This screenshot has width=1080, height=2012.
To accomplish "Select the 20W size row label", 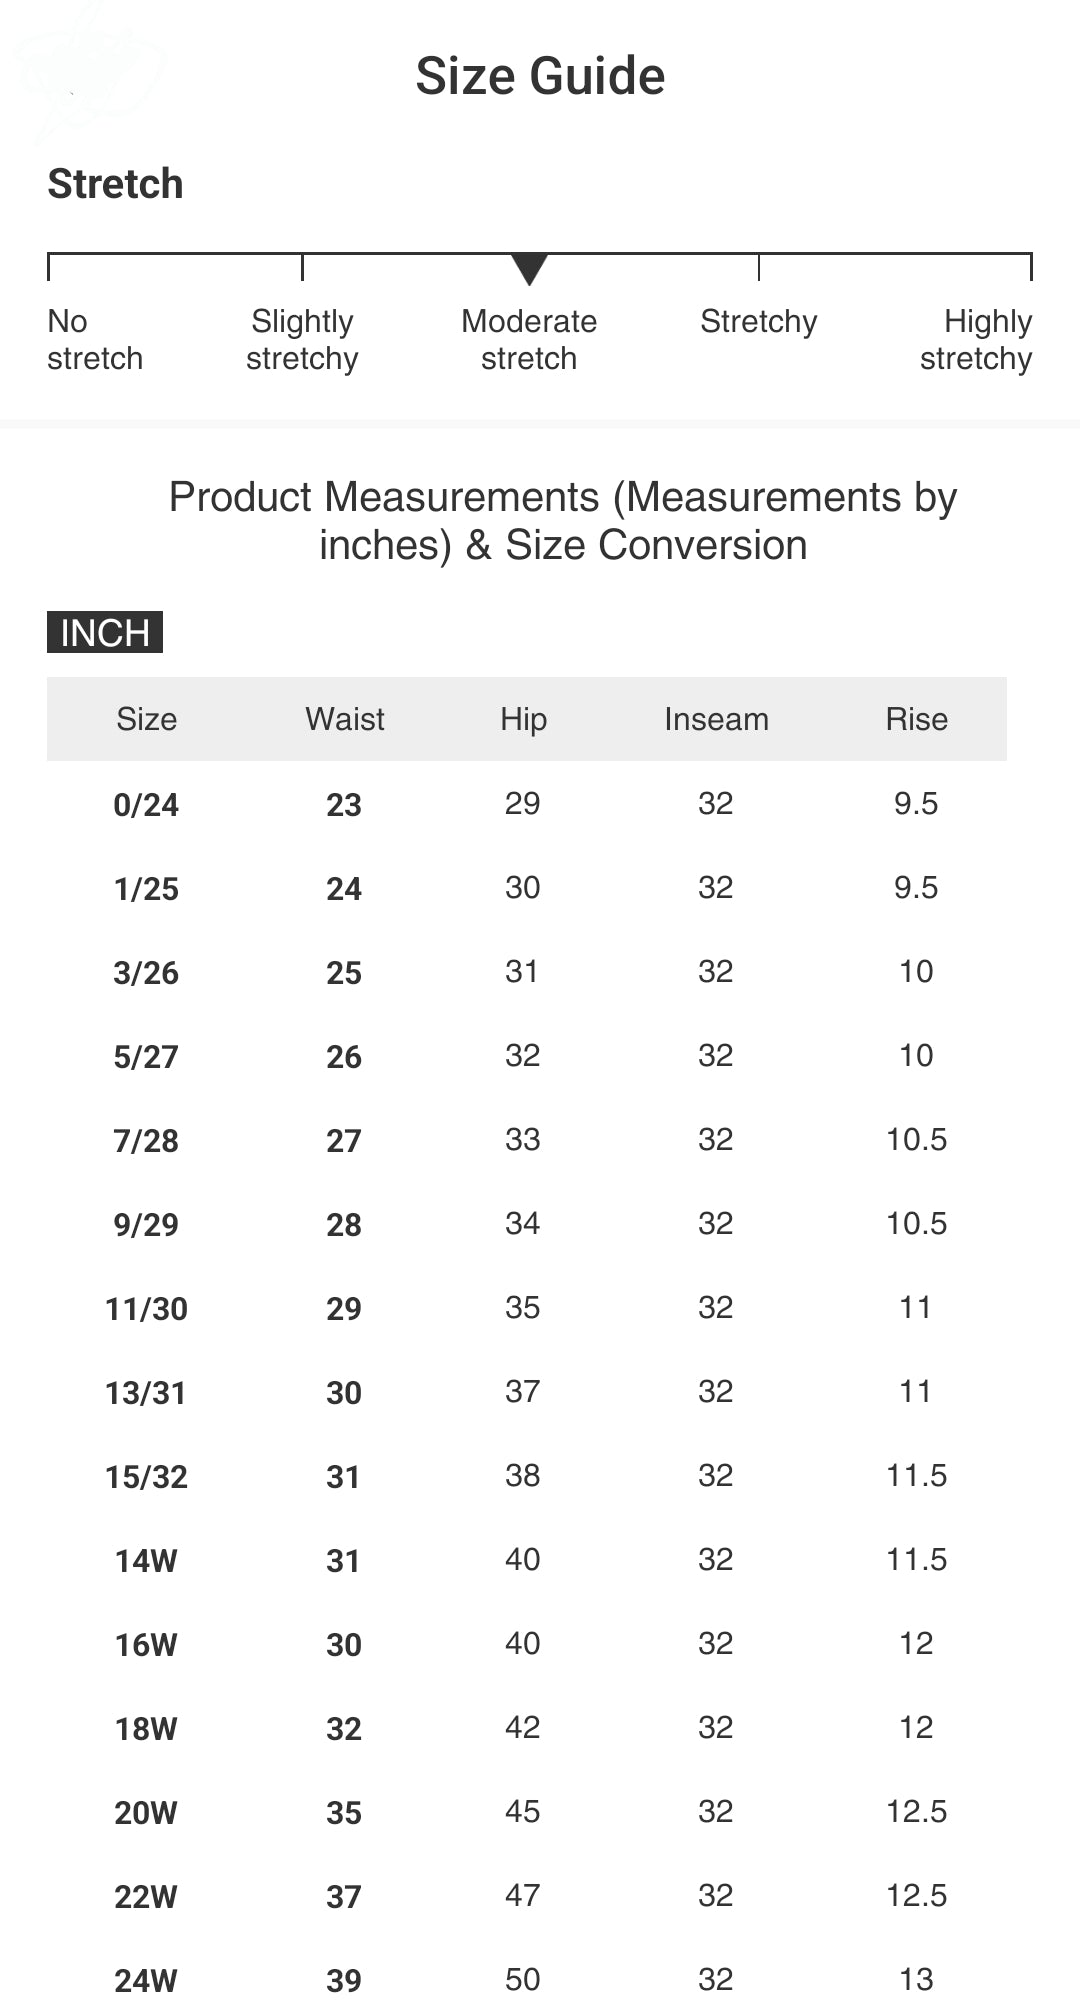I will (x=146, y=1813).
